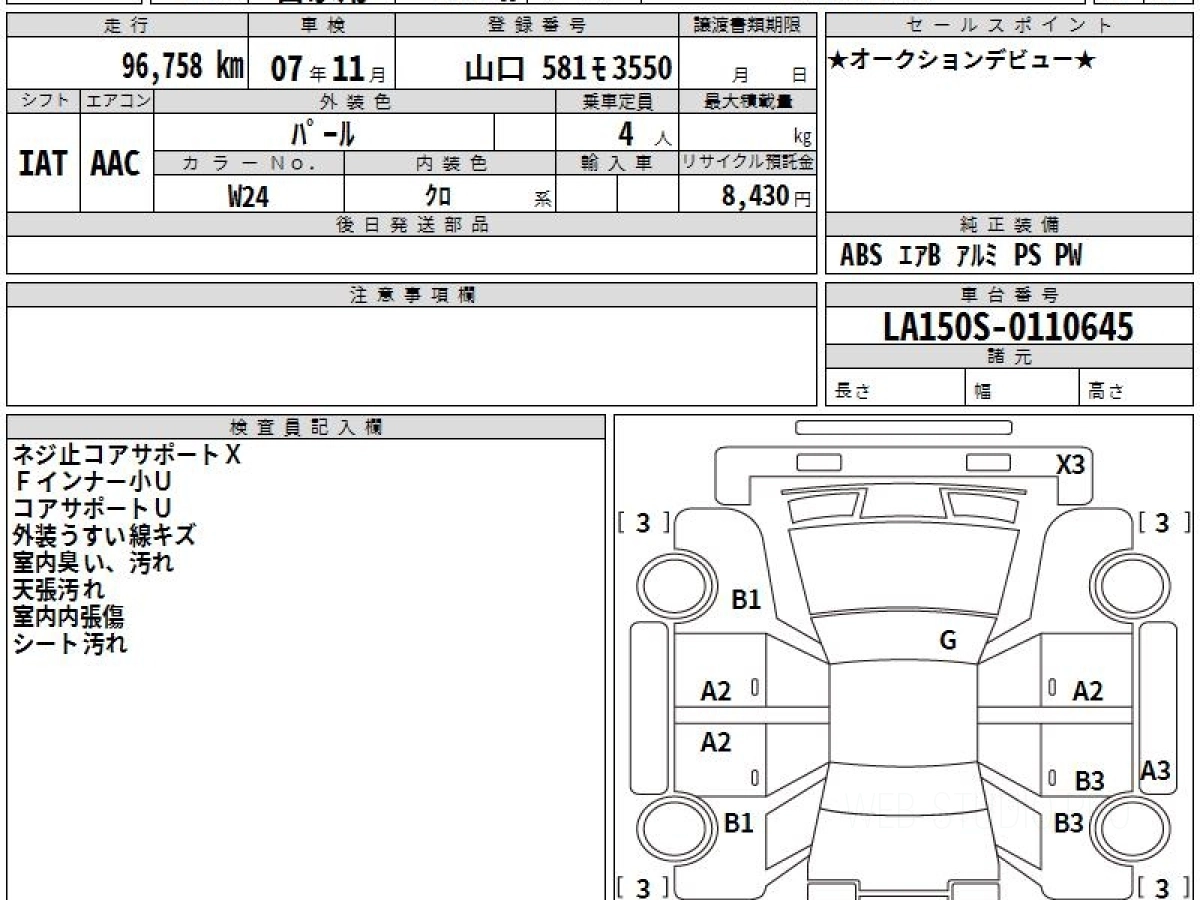The image size is (1200, 900).
Task: Click the 譲渡書類期限 header
Action: coord(747,26)
